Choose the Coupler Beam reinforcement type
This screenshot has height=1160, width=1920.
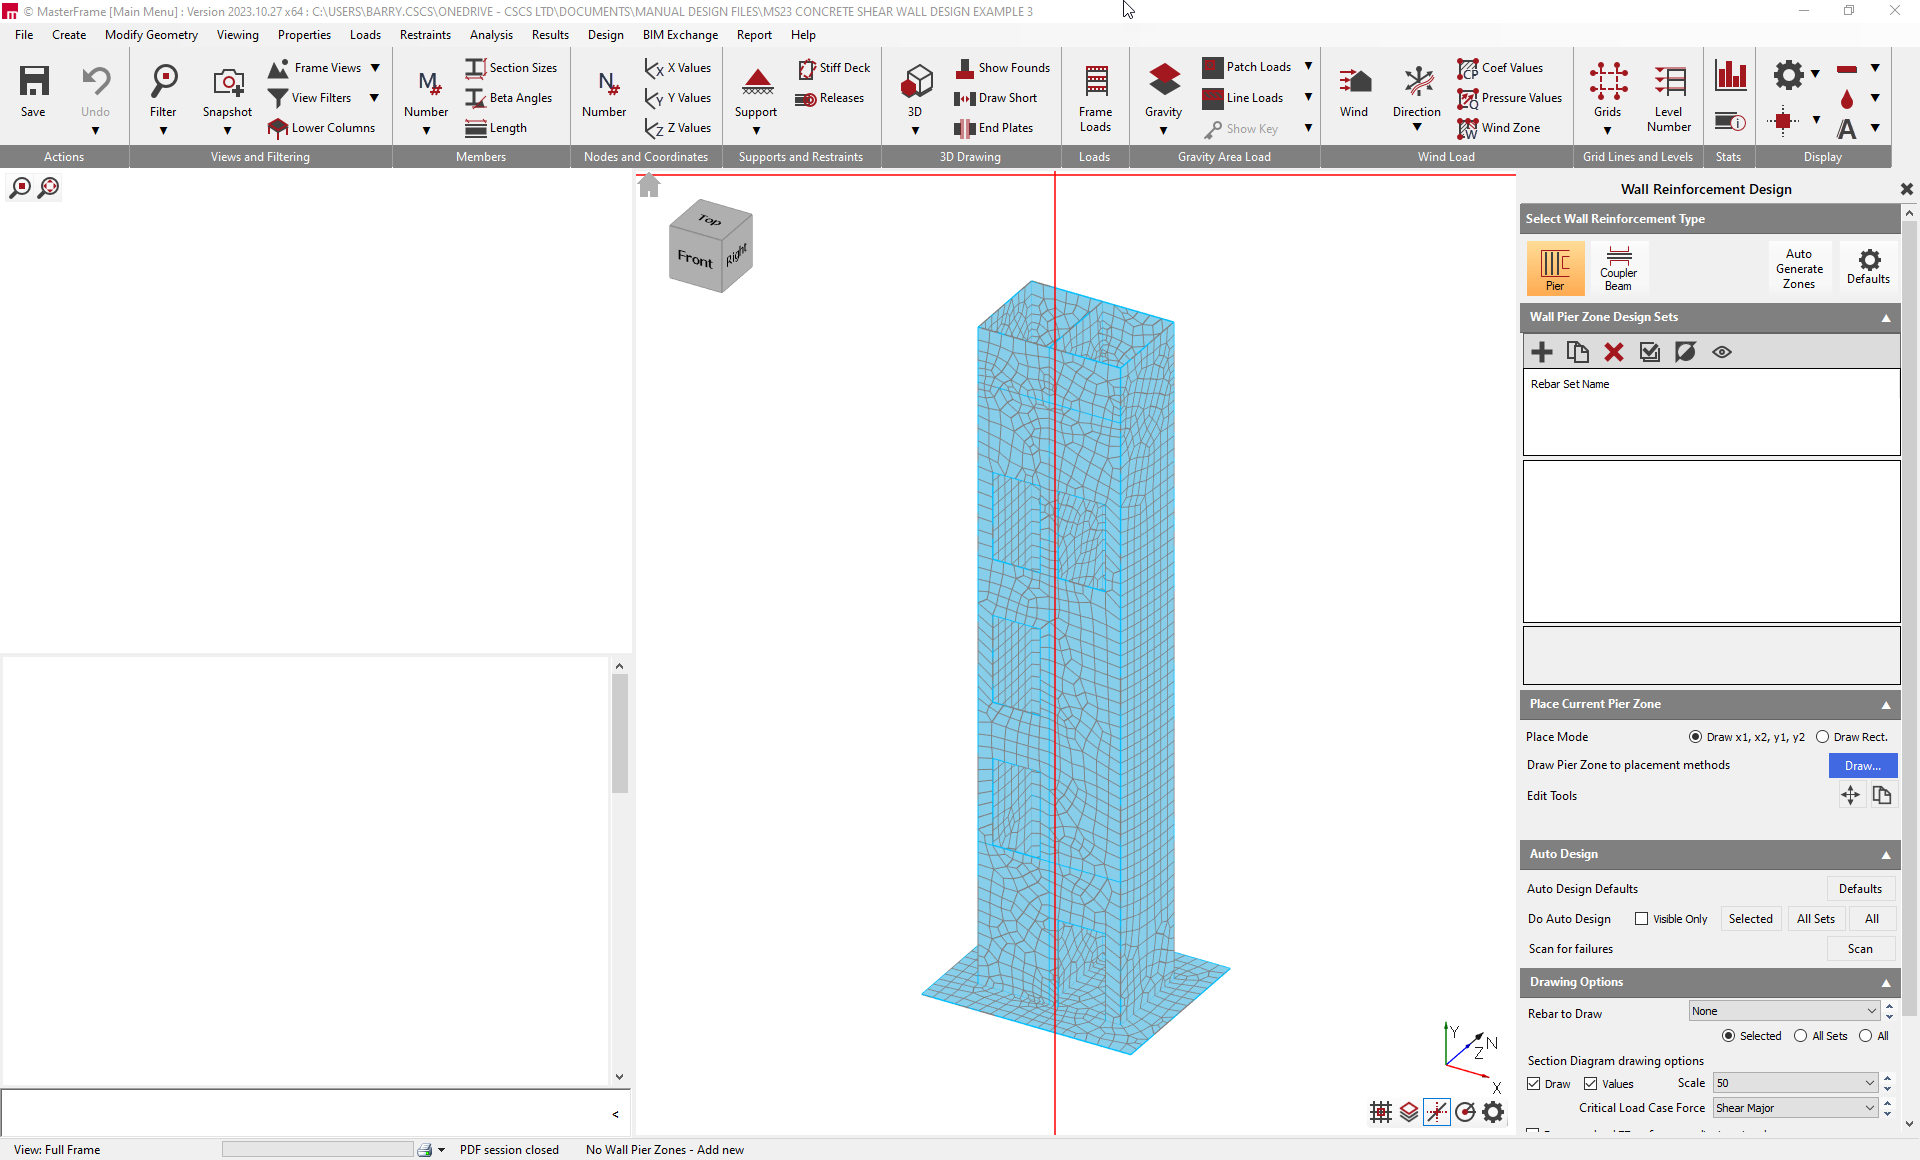pos(1617,269)
